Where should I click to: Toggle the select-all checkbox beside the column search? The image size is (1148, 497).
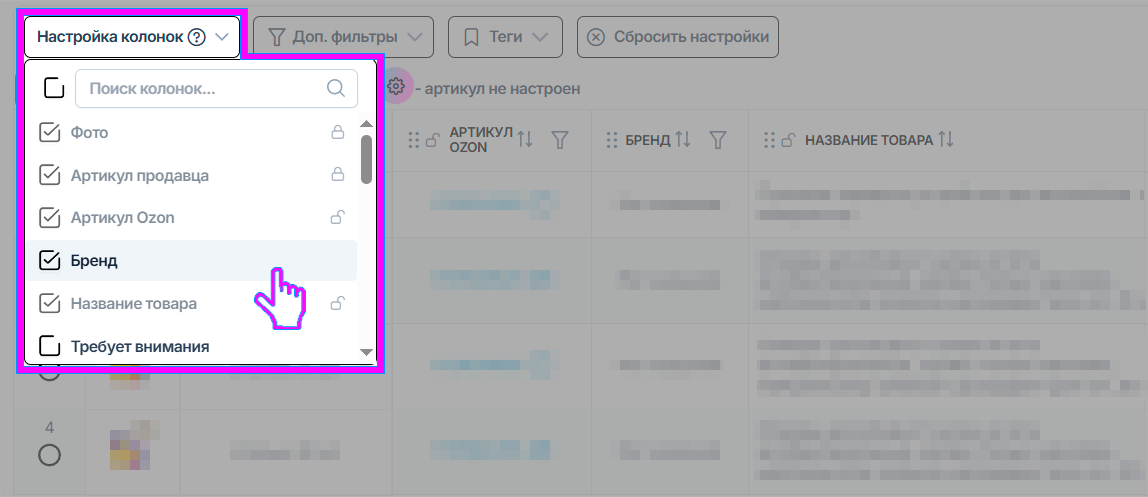(x=54, y=88)
